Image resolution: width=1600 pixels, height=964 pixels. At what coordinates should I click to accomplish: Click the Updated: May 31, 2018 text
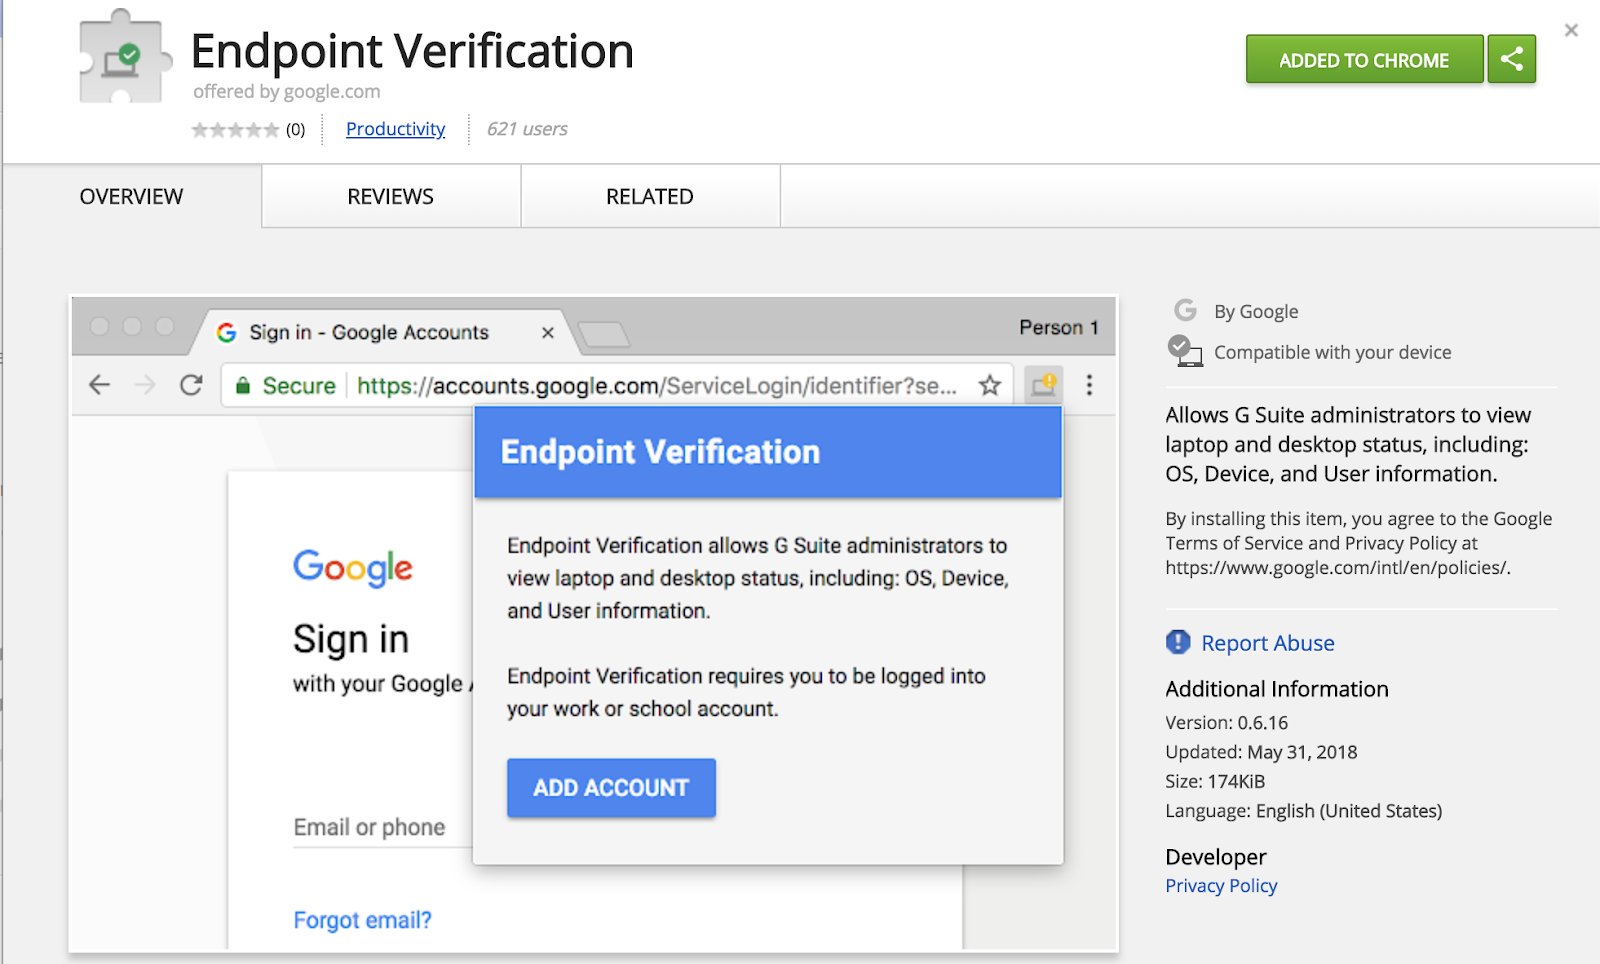(x=1261, y=752)
